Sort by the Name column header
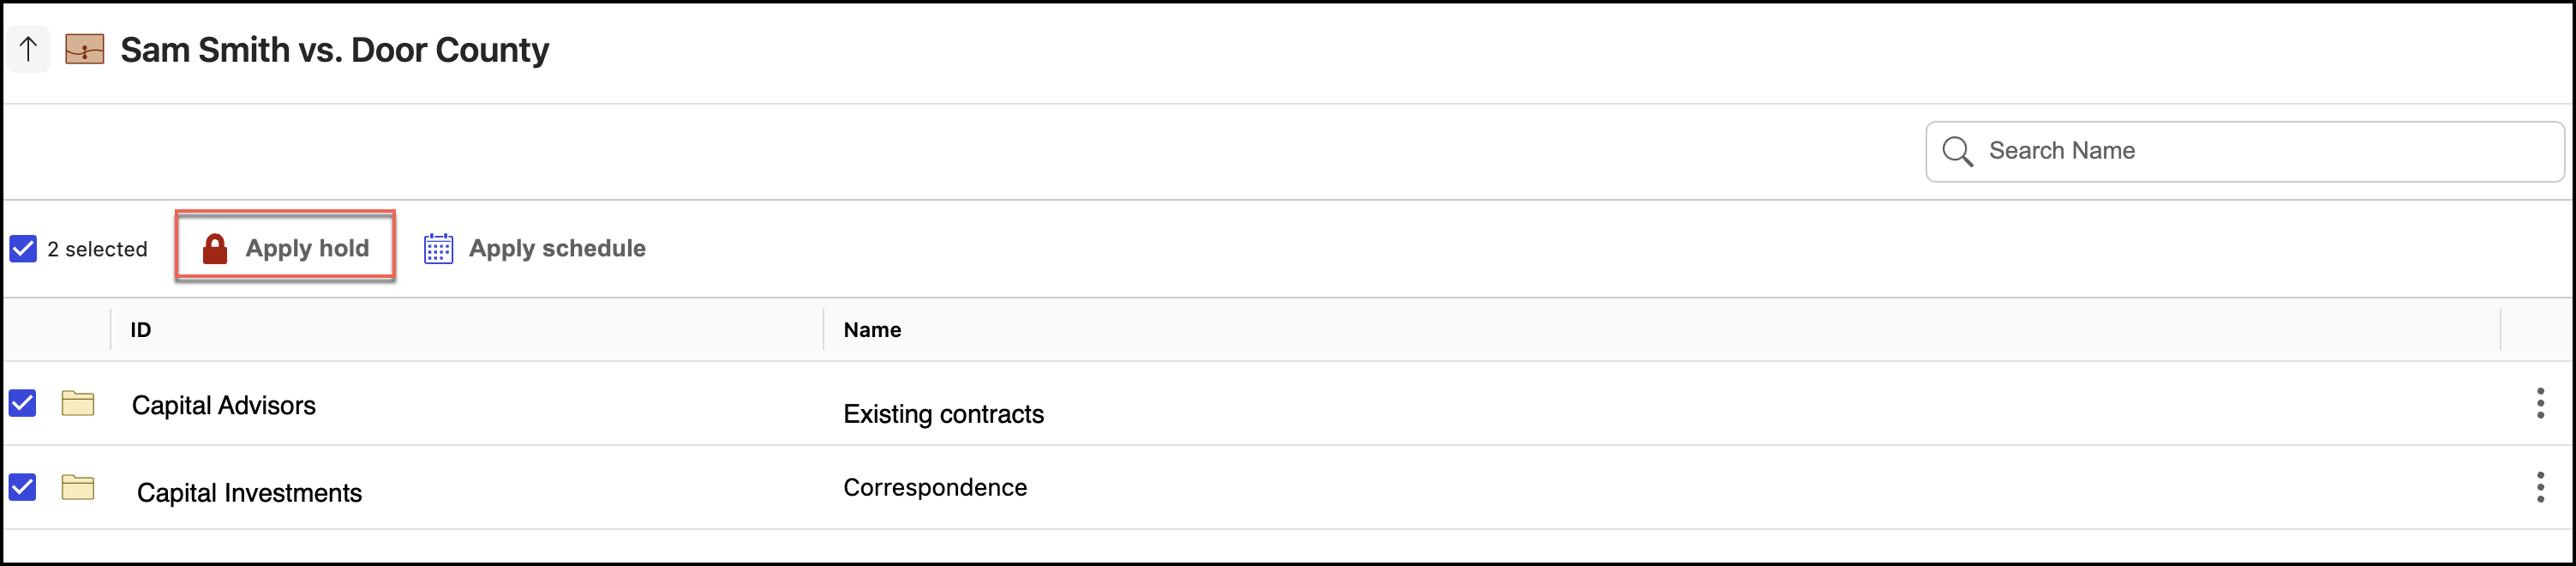 (x=872, y=330)
